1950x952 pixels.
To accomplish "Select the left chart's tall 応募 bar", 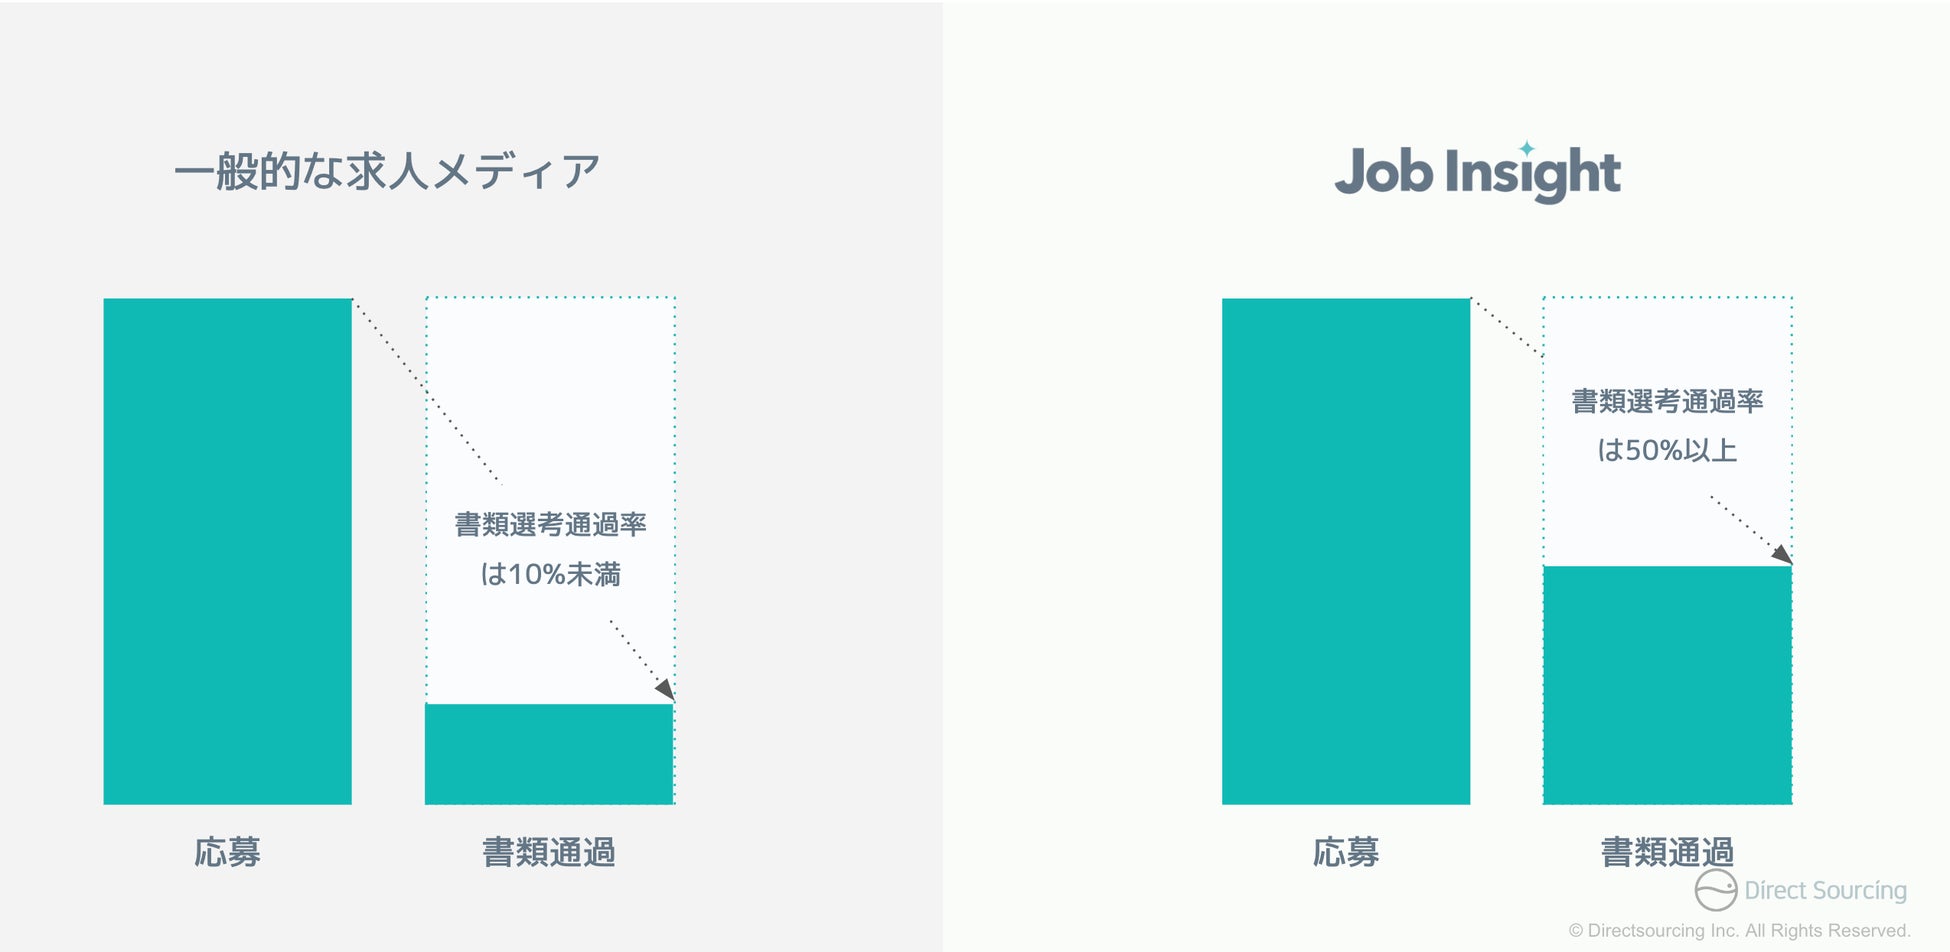I will click(228, 551).
